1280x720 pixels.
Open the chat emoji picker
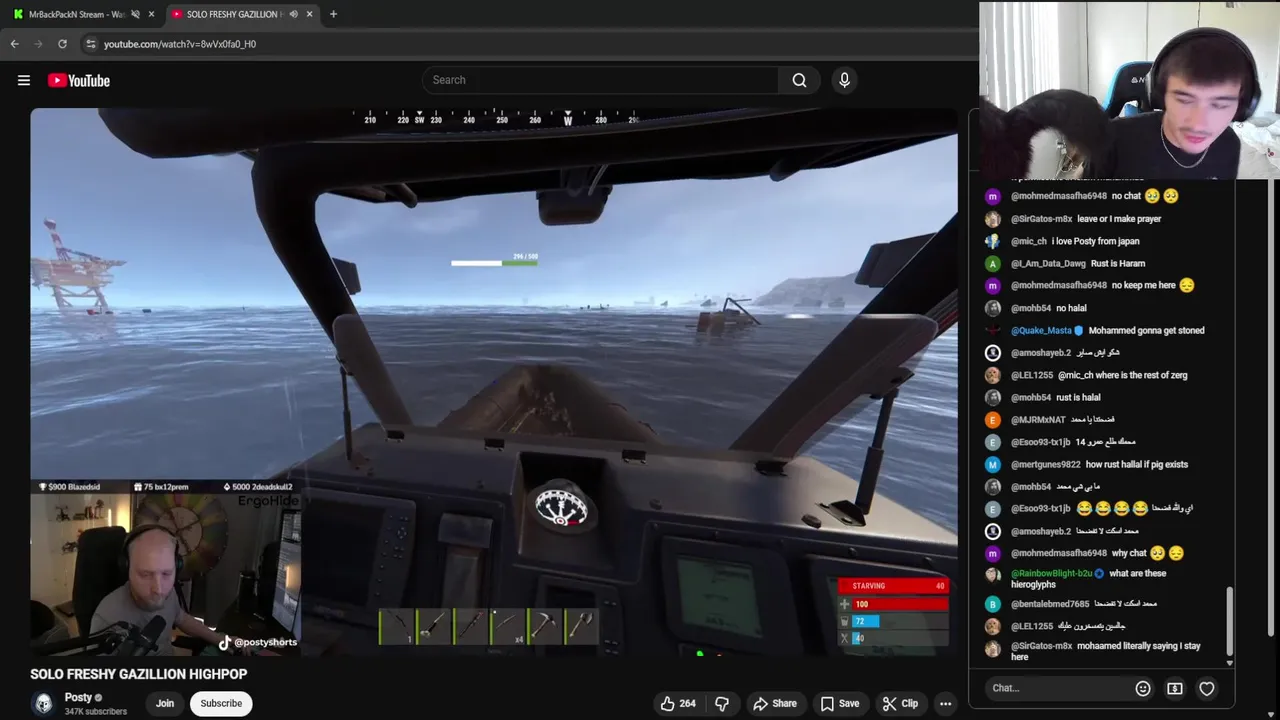pyautogui.click(x=1143, y=688)
